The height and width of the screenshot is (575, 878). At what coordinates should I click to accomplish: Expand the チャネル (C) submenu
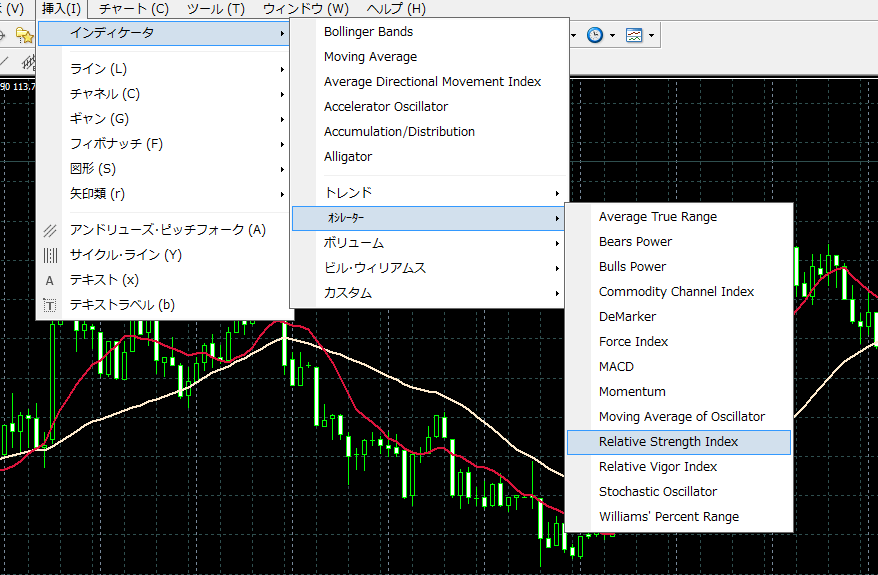coord(164,94)
